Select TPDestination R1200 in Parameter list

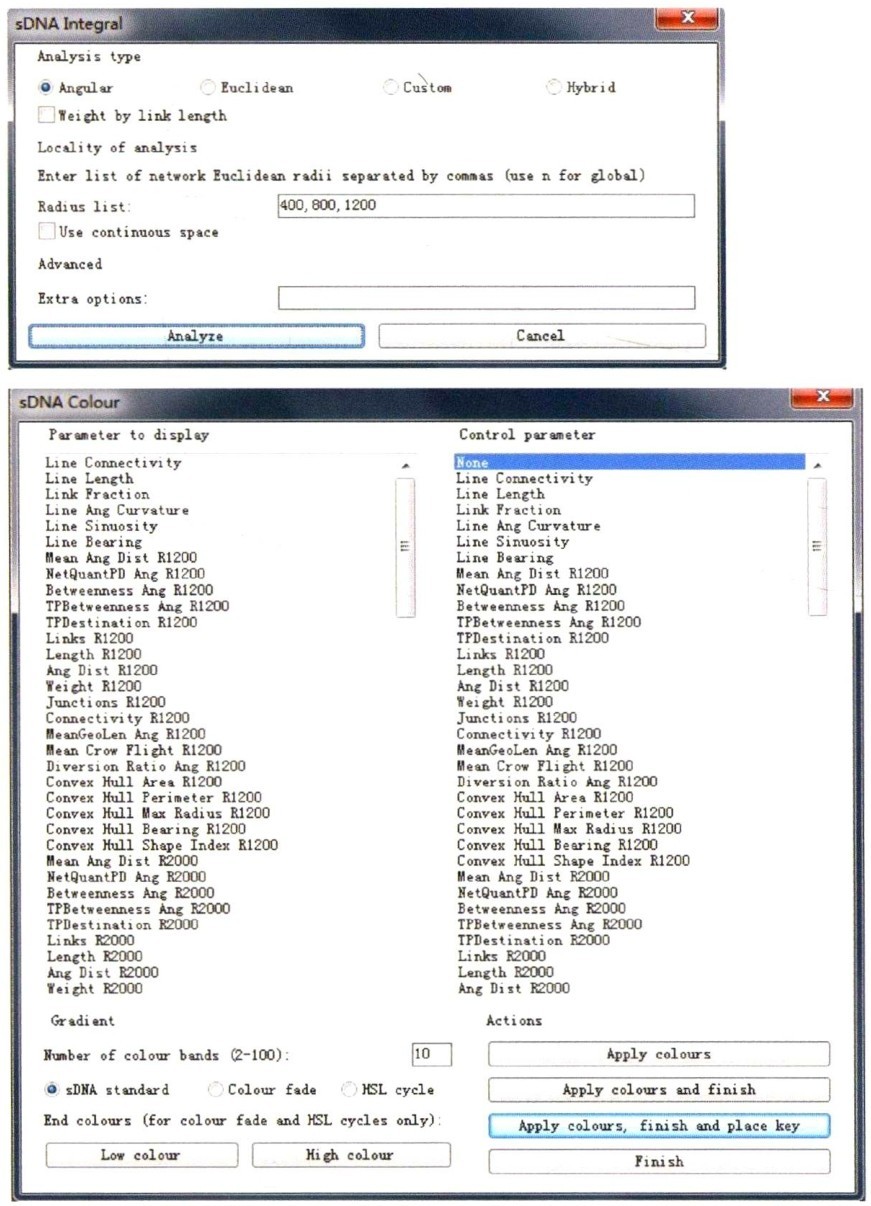tap(121, 622)
